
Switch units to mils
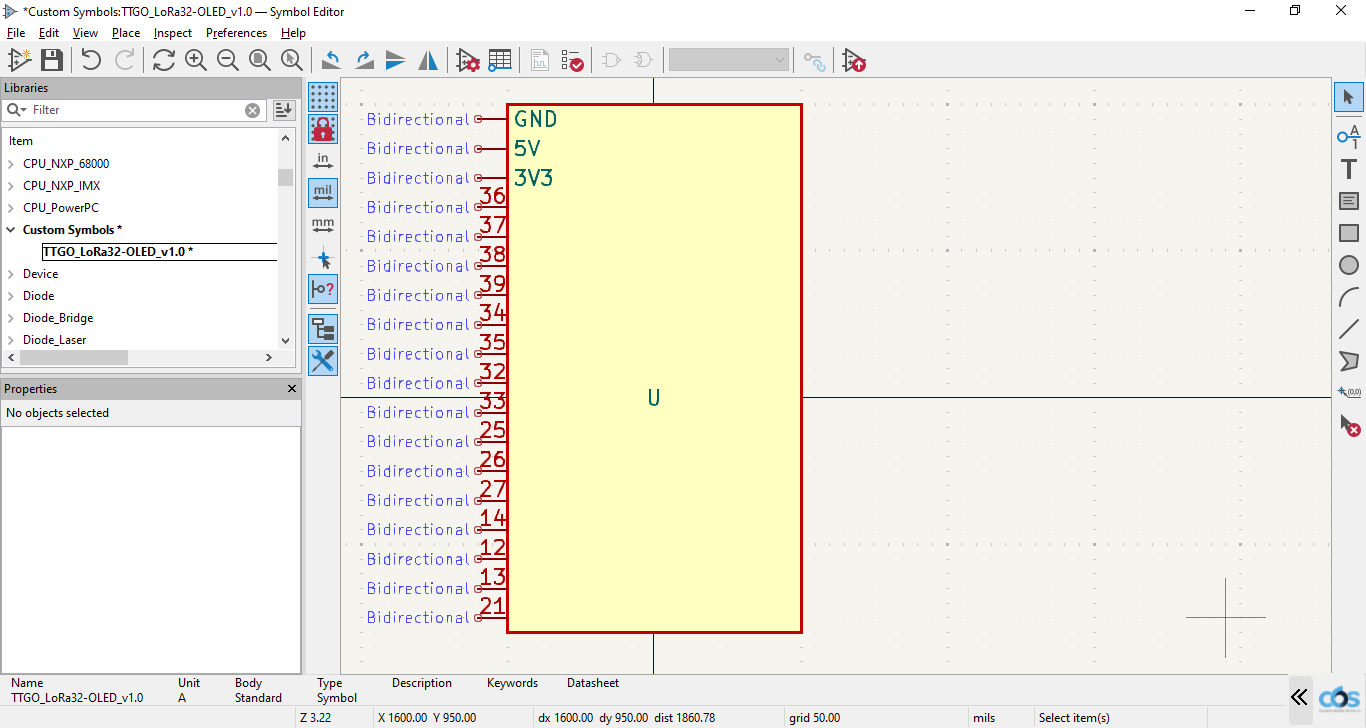click(x=323, y=193)
